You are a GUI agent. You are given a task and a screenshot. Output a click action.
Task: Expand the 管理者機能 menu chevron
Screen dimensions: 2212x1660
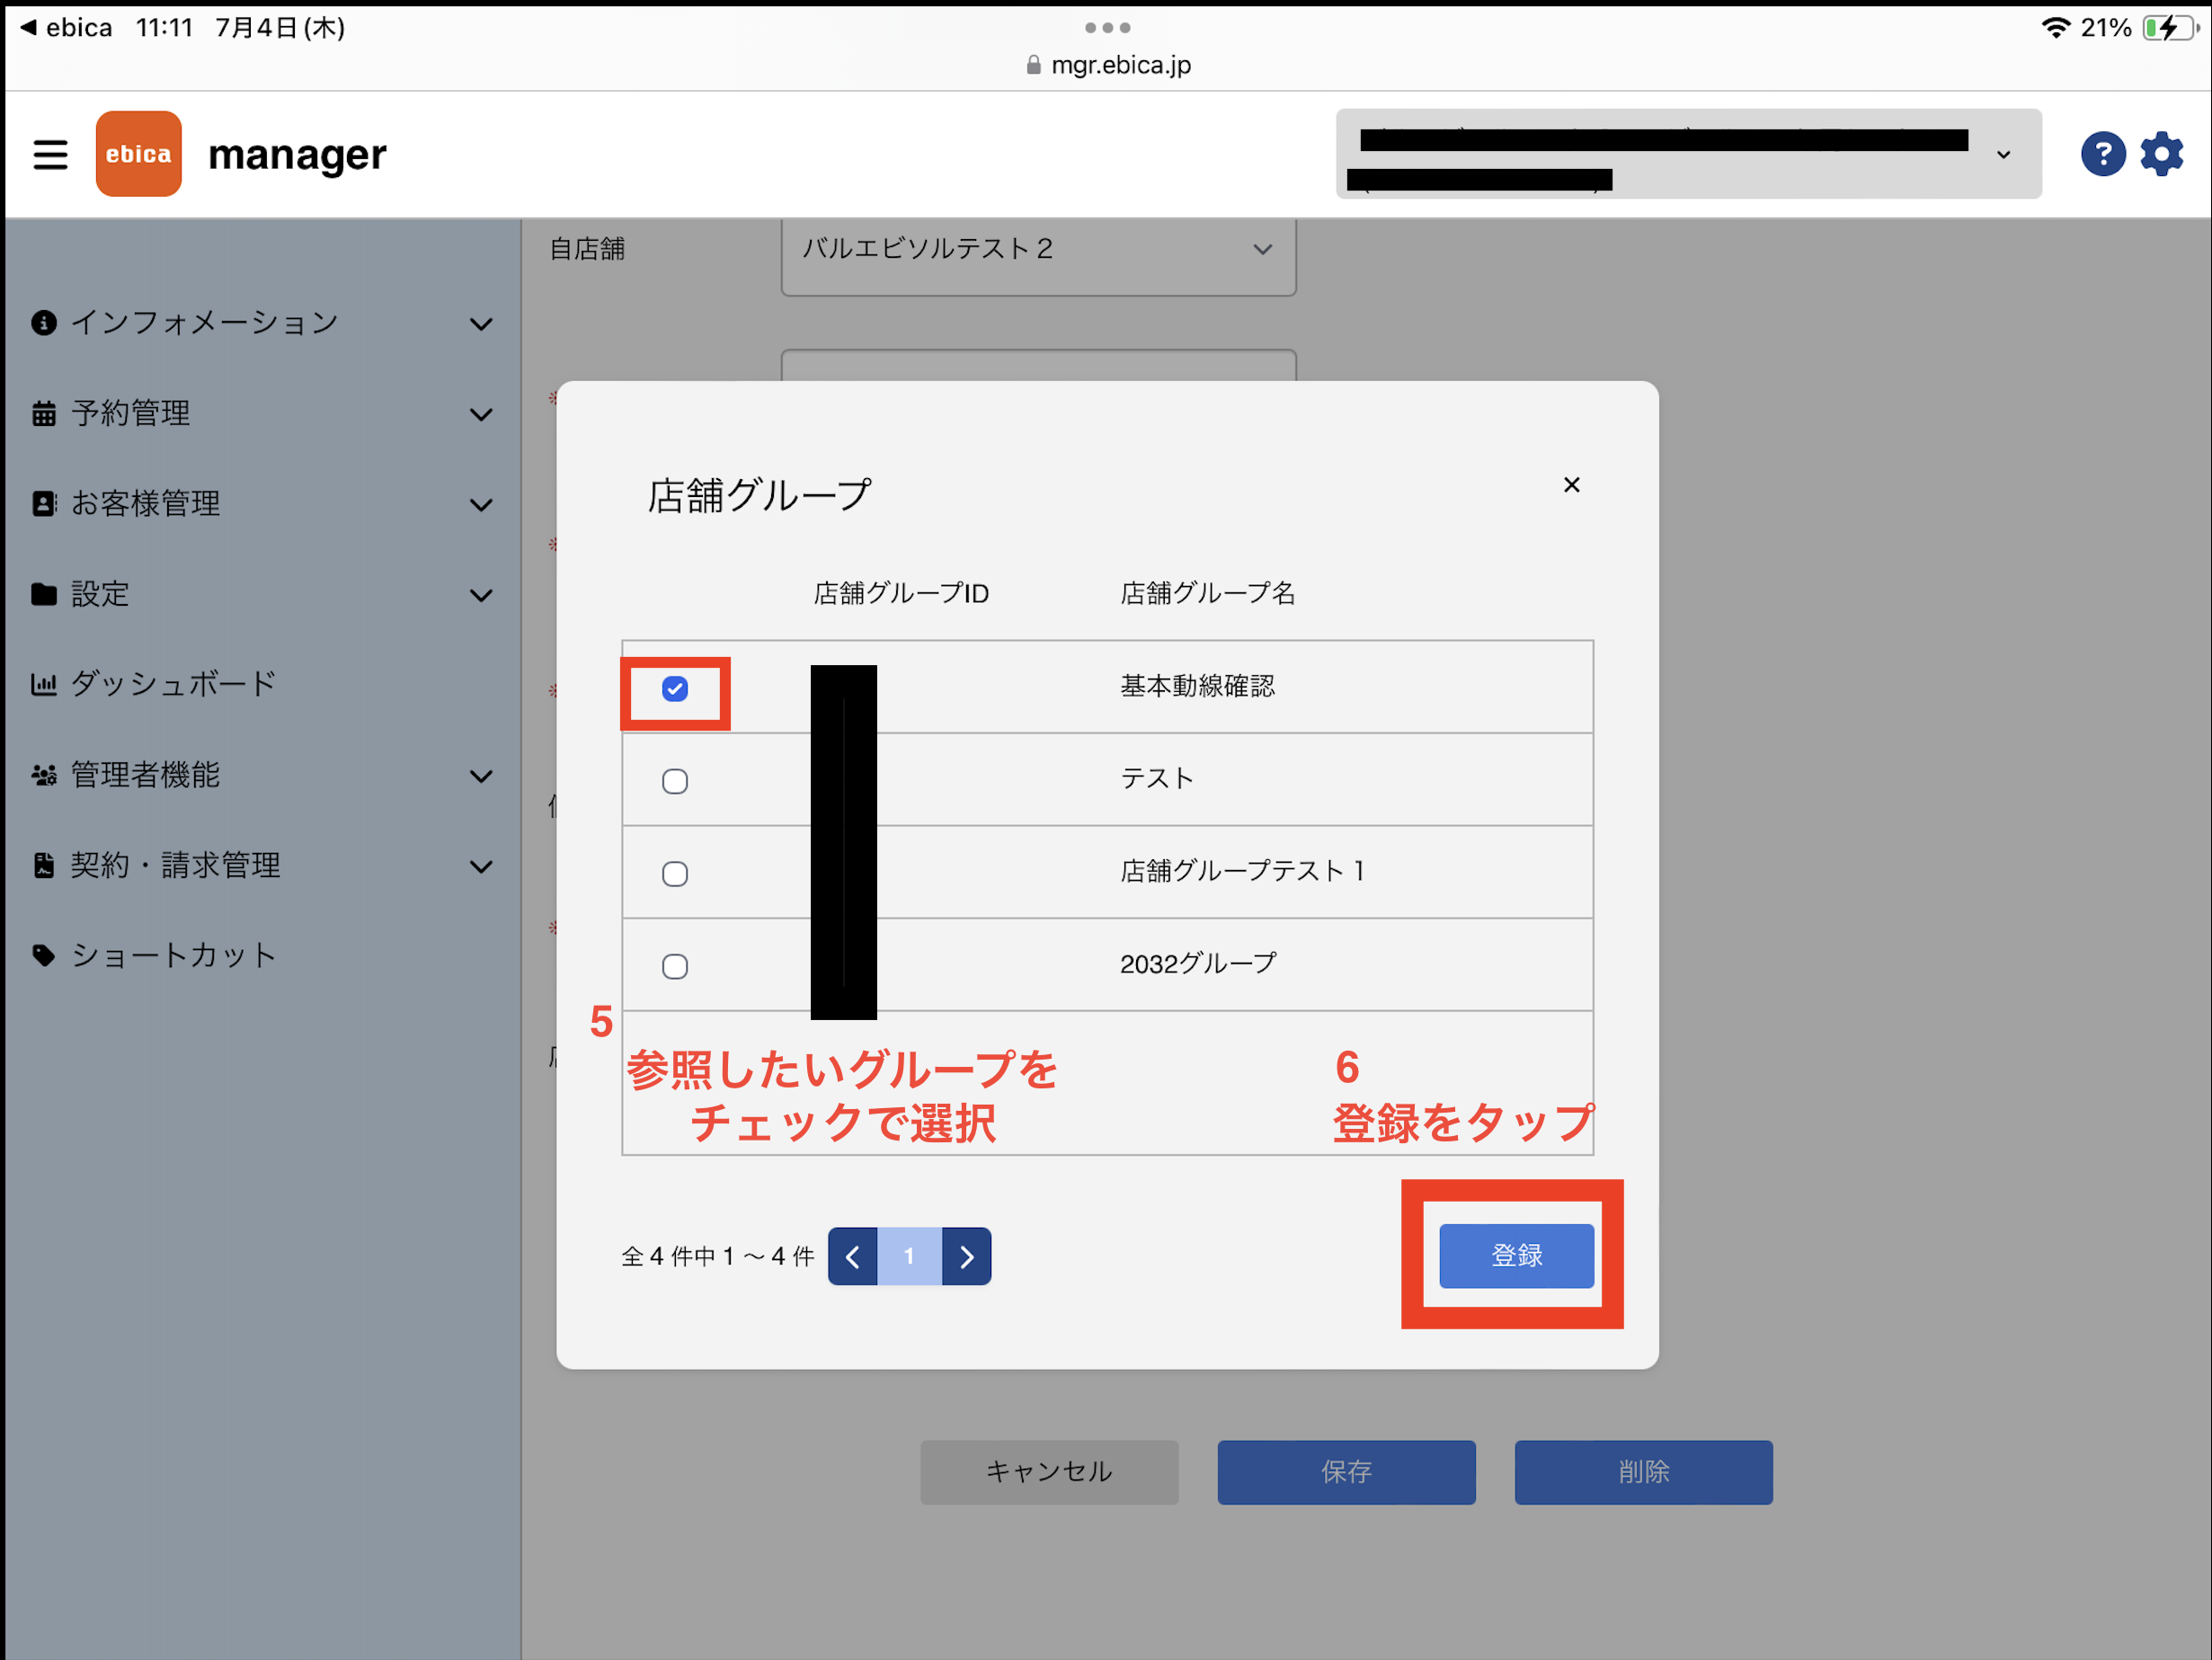(481, 776)
